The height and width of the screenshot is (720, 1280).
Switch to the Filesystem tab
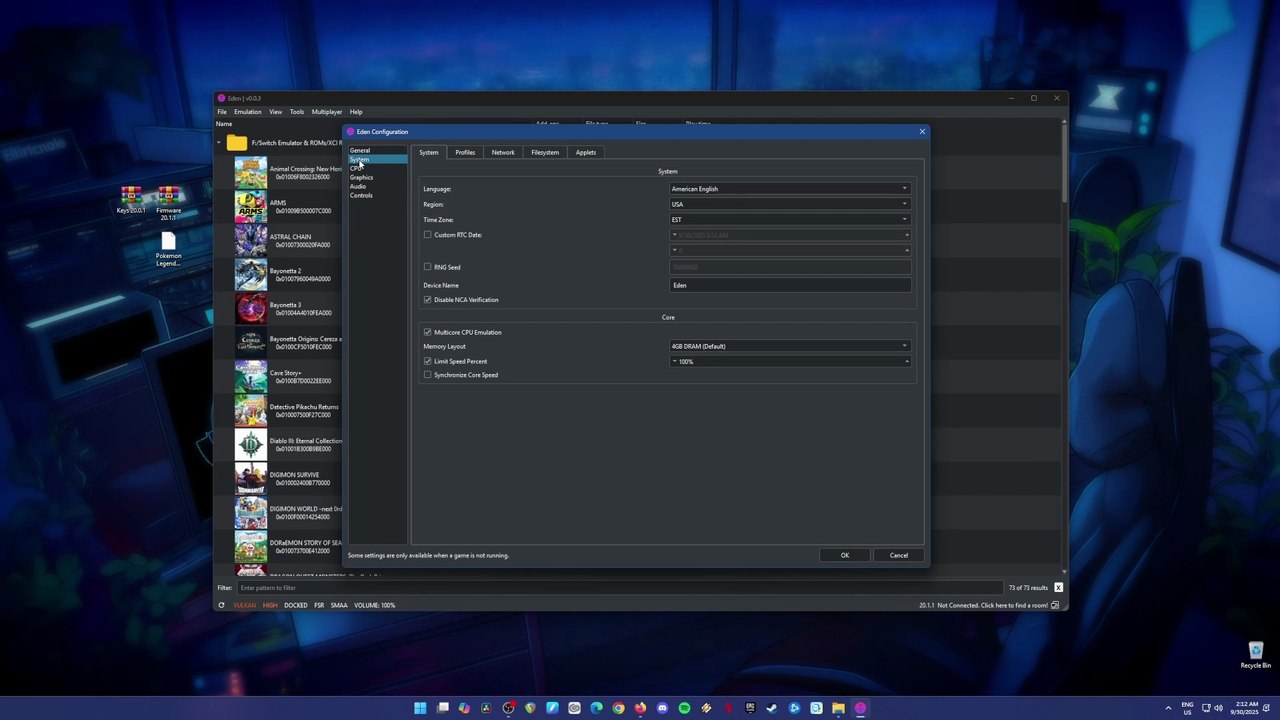(x=545, y=152)
